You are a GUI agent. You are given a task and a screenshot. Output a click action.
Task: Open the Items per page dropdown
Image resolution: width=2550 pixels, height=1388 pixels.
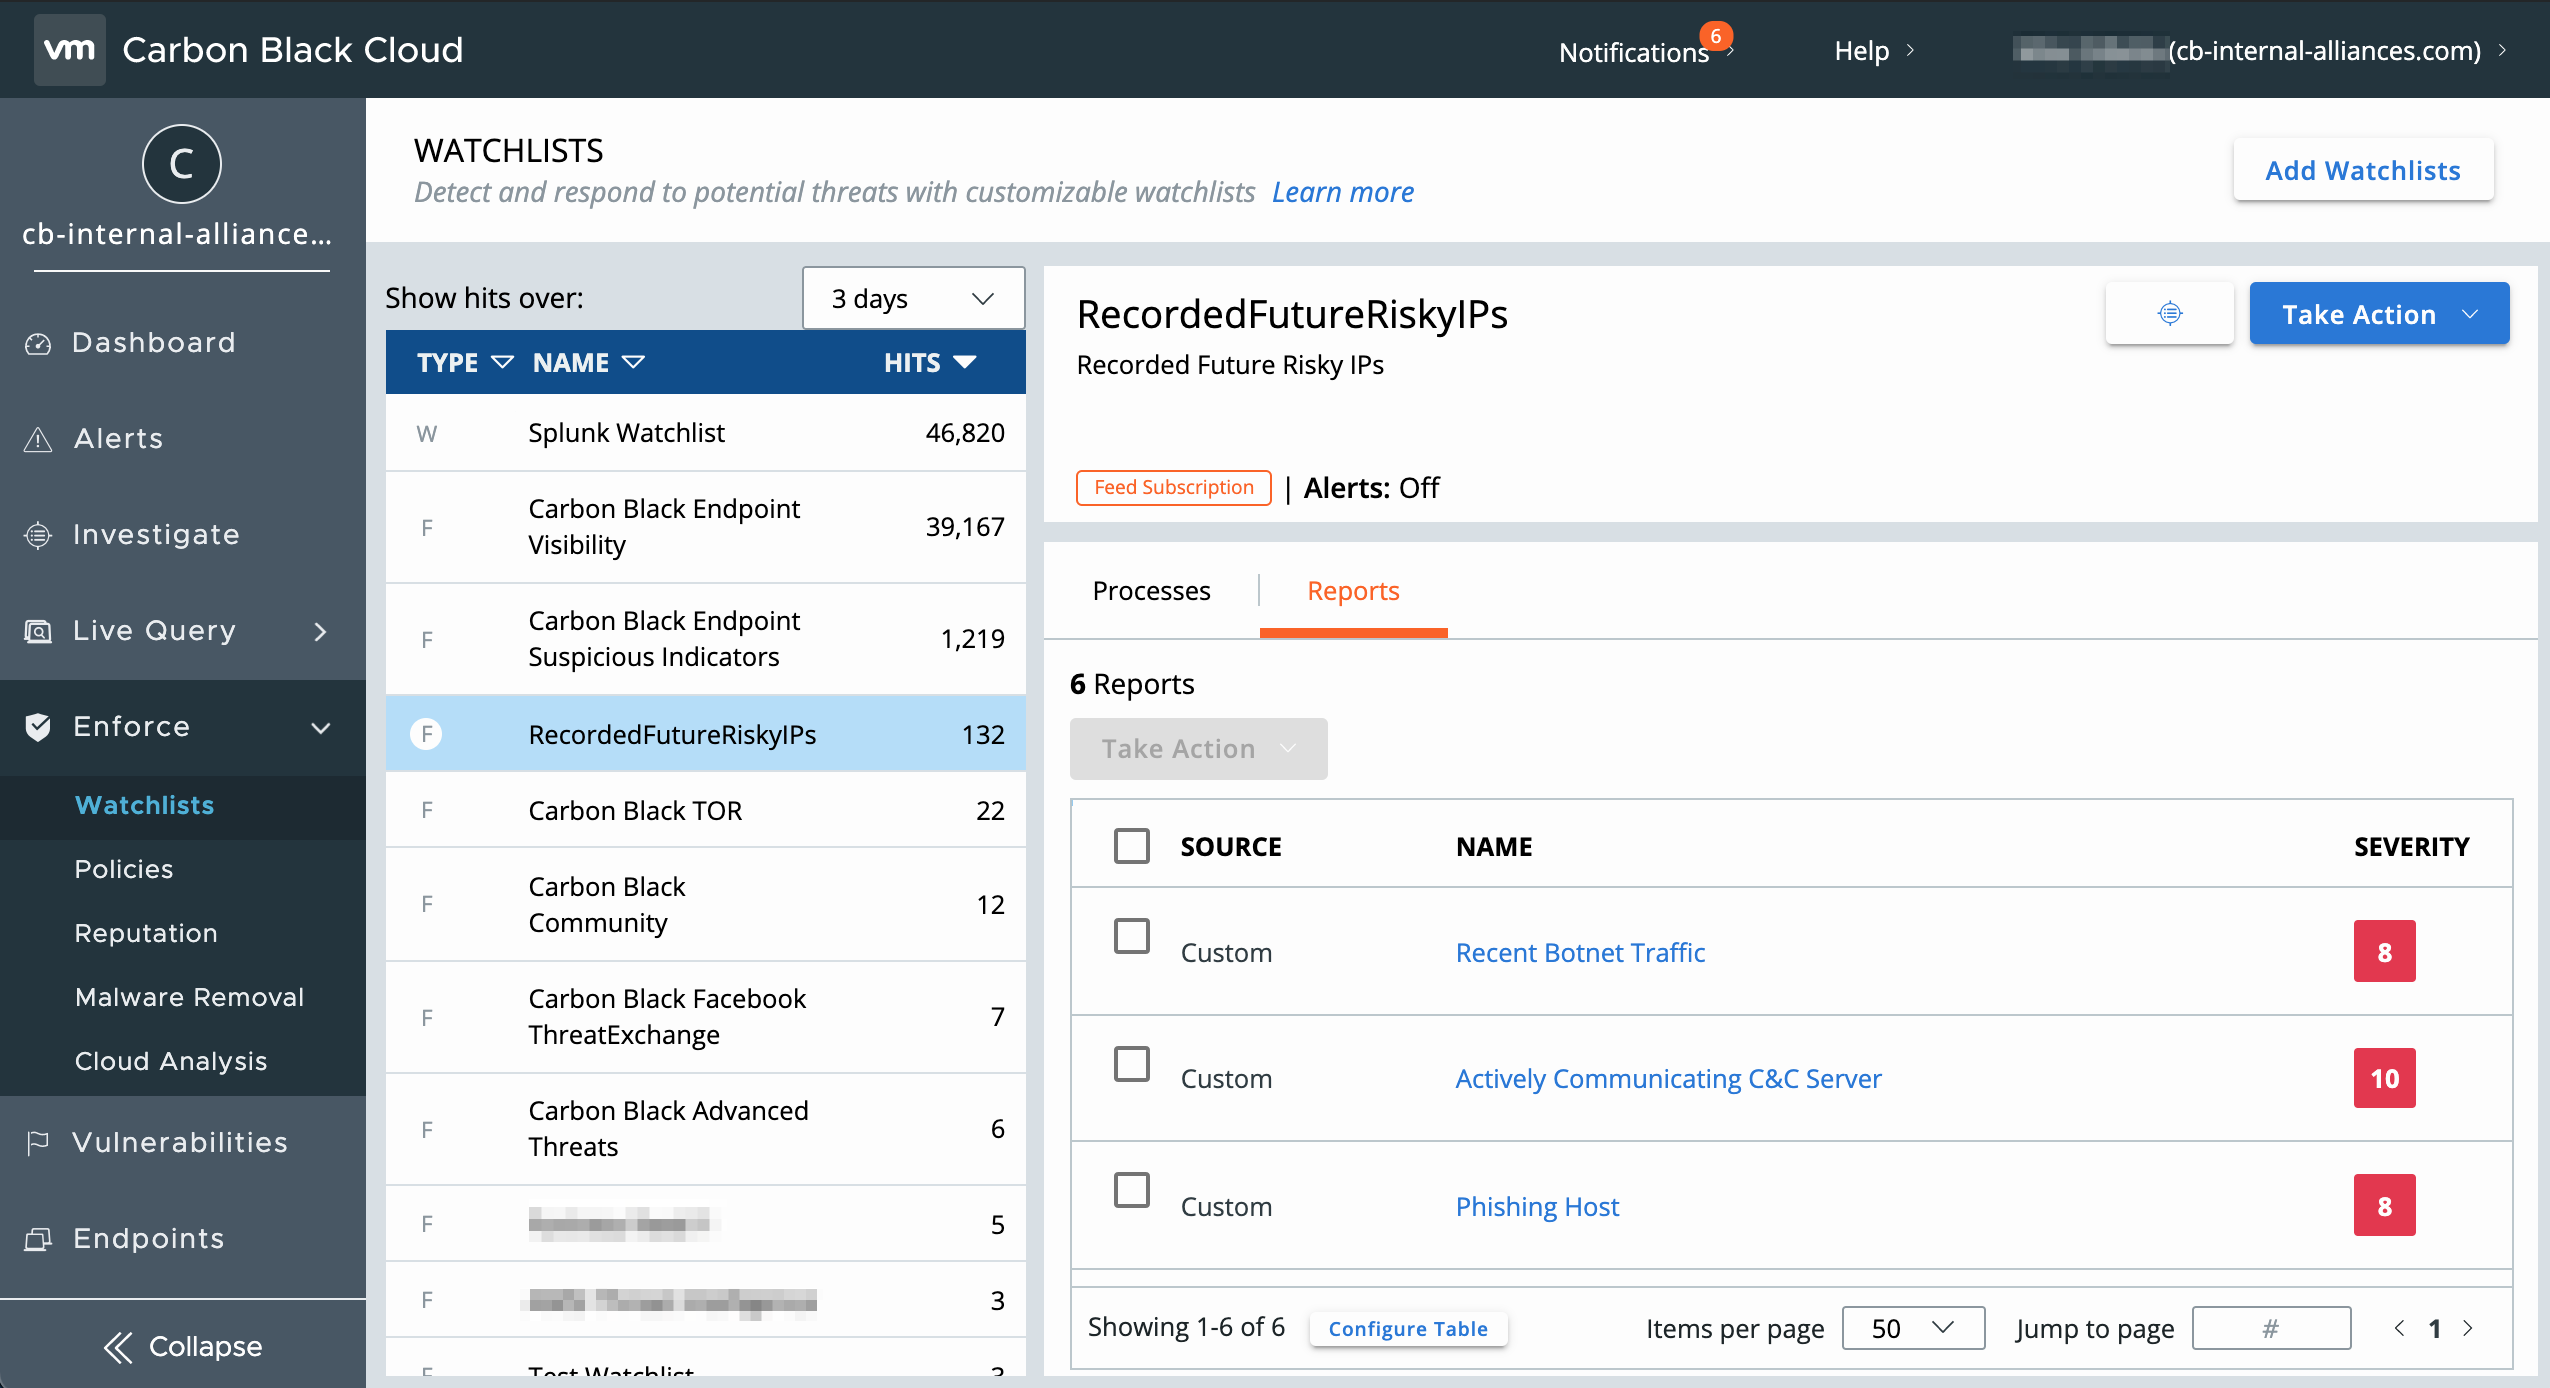click(1912, 1328)
